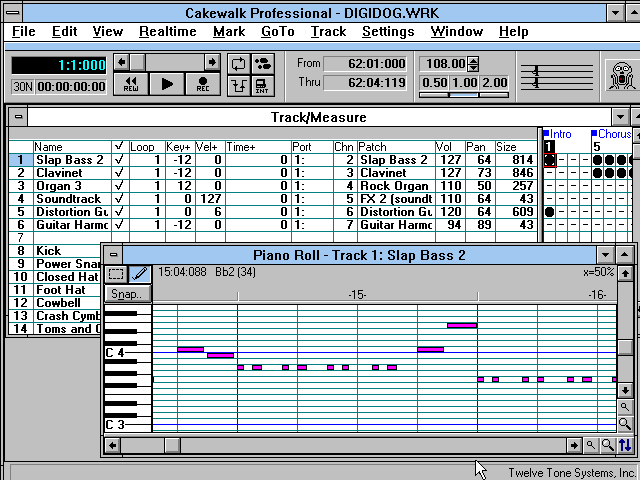Click position scrollbar left arrow in transport

(x=121, y=62)
